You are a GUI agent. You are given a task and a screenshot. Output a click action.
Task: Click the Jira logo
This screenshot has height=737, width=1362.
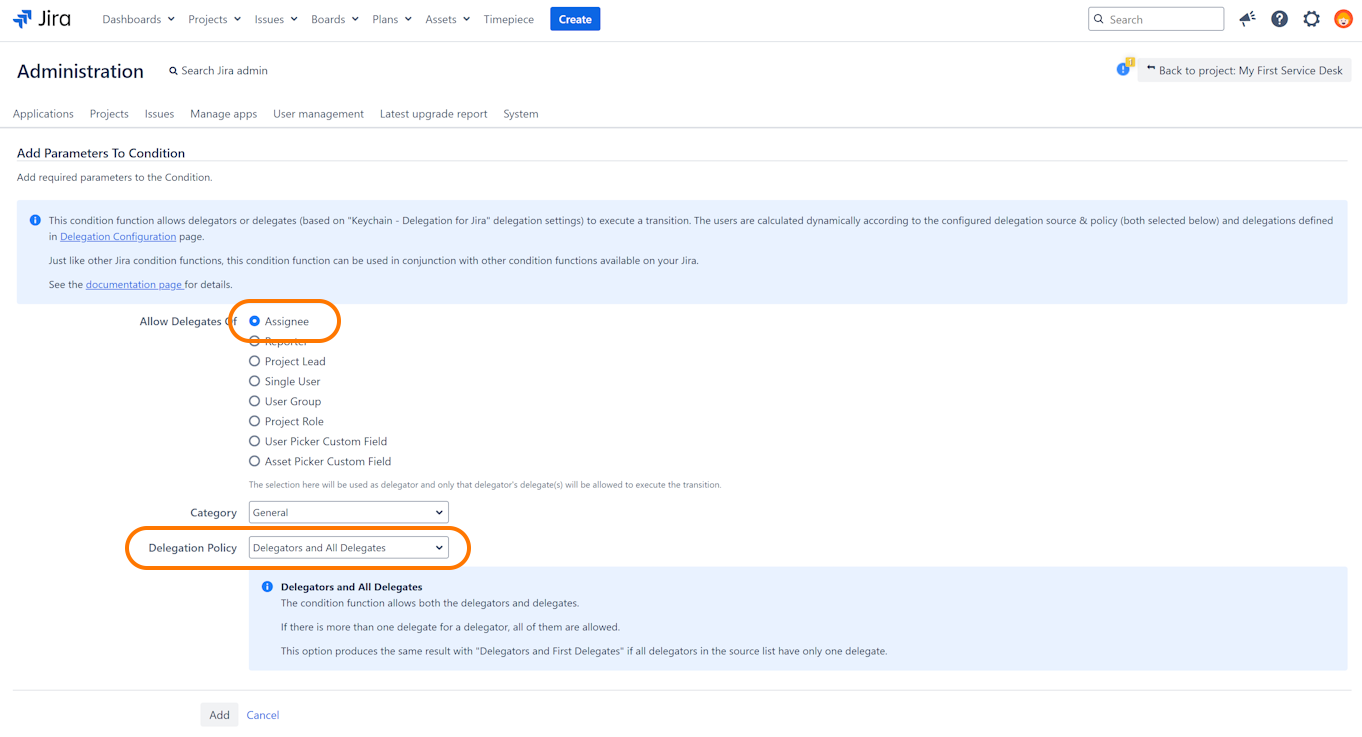[41, 19]
